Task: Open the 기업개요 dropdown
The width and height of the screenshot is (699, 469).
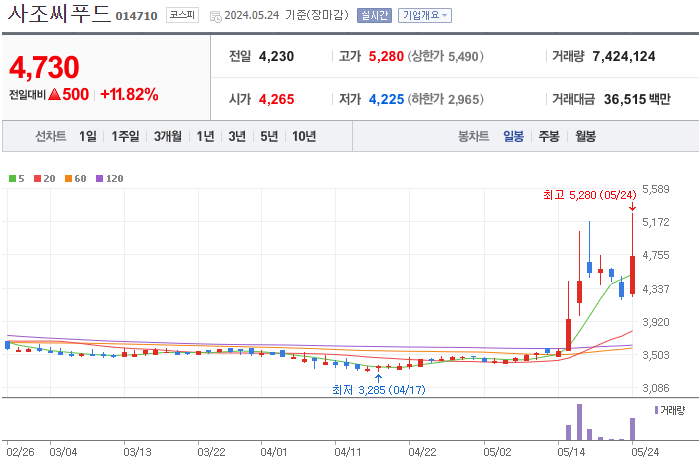Action: [x=424, y=16]
